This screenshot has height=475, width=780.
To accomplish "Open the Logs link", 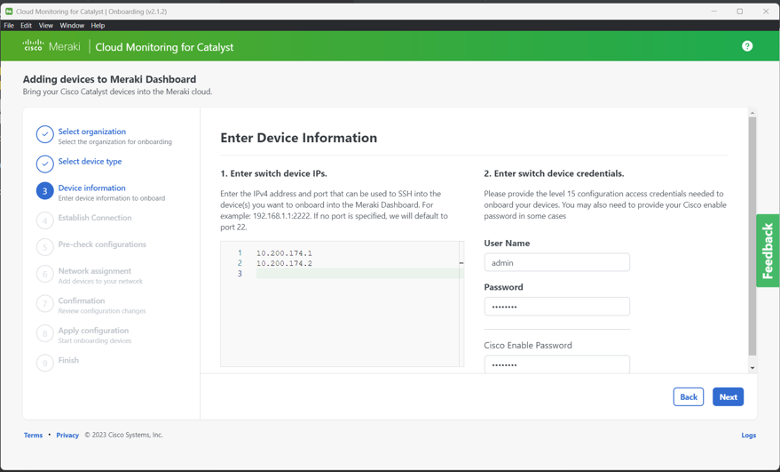I will (x=748, y=435).
